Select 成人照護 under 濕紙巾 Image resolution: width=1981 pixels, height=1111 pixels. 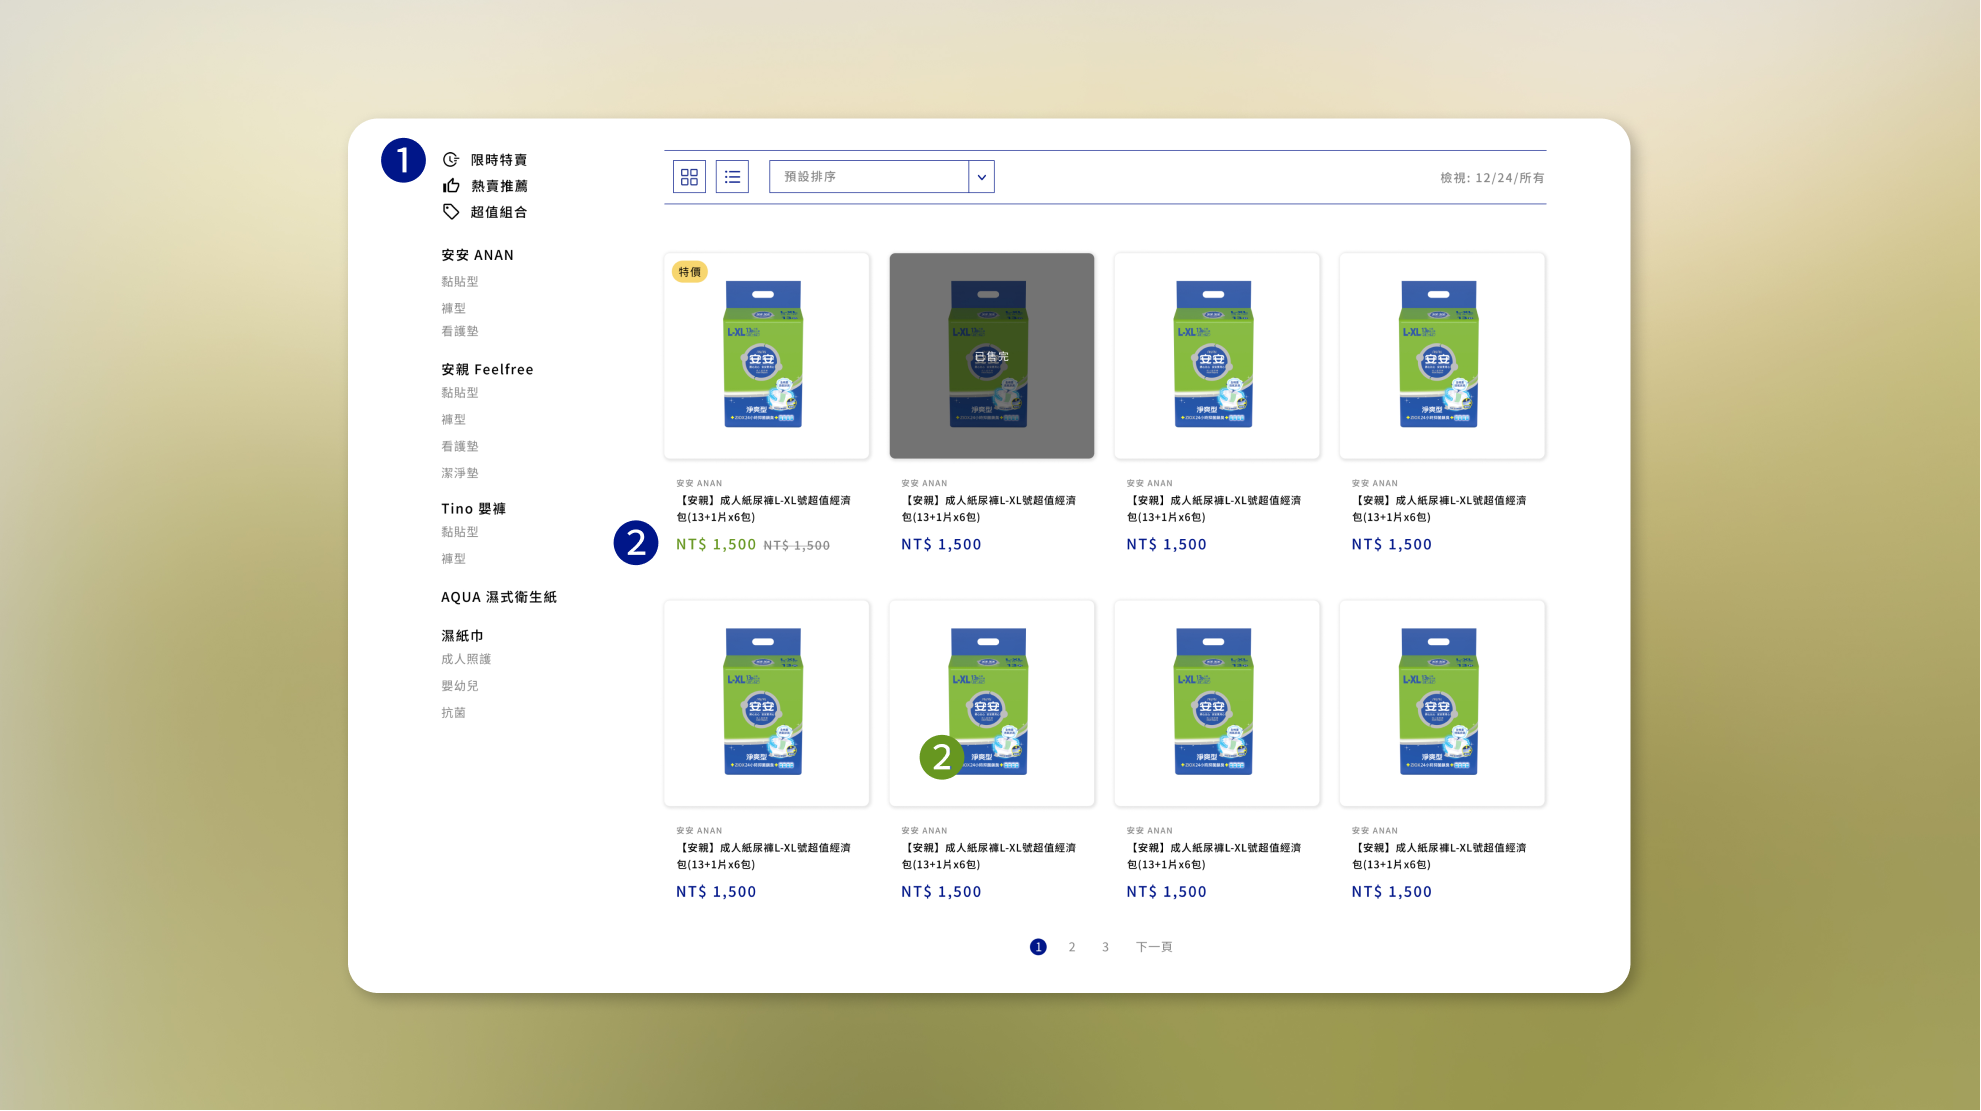tap(466, 659)
